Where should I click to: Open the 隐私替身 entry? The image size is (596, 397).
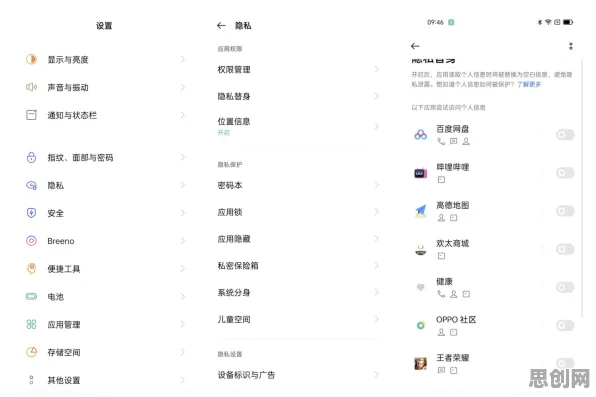pos(298,96)
